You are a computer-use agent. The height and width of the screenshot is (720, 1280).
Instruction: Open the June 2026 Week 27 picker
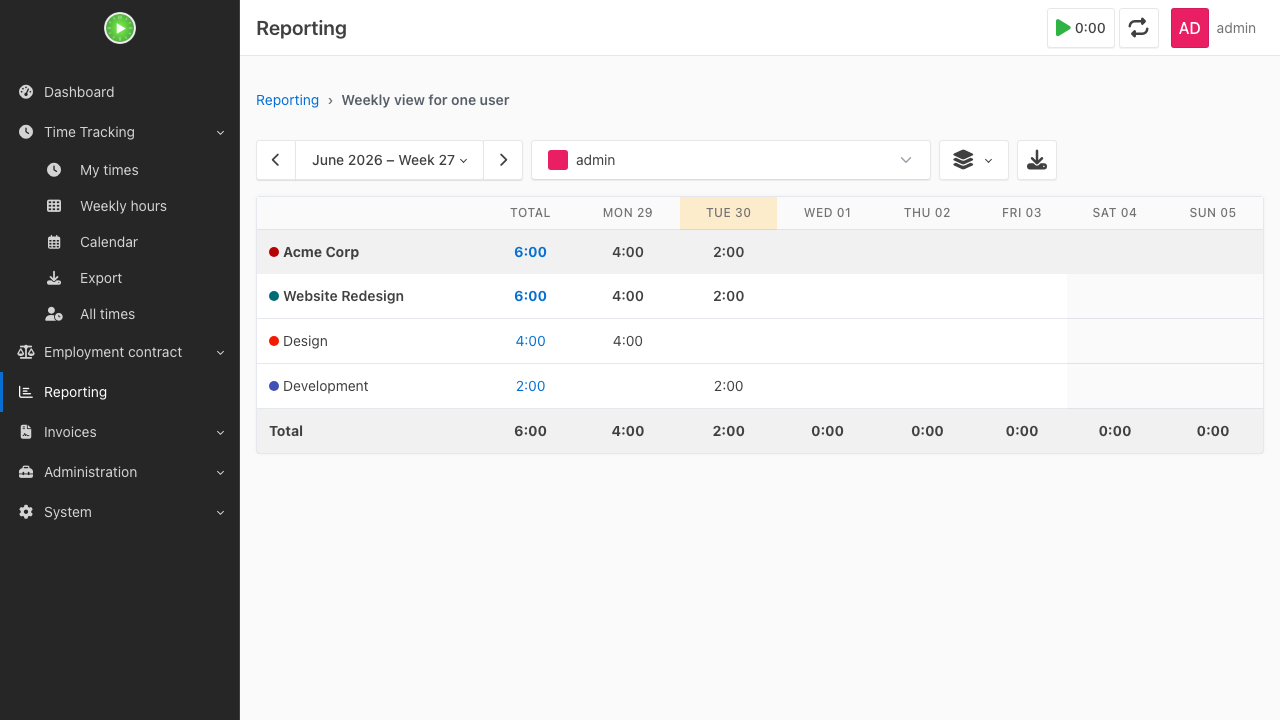390,160
